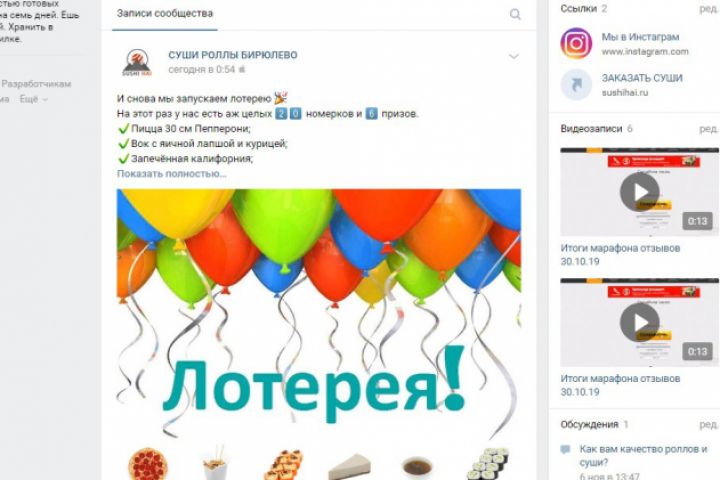Open the Видеозаписи section header

click(591, 129)
